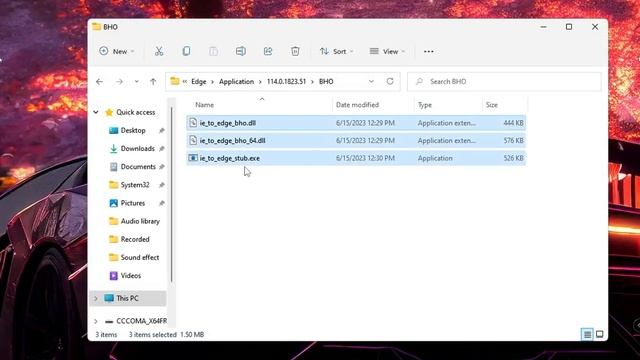The image size is (640, 360).
Task: Collapse the Quick access tree
Action: (96, 112)
